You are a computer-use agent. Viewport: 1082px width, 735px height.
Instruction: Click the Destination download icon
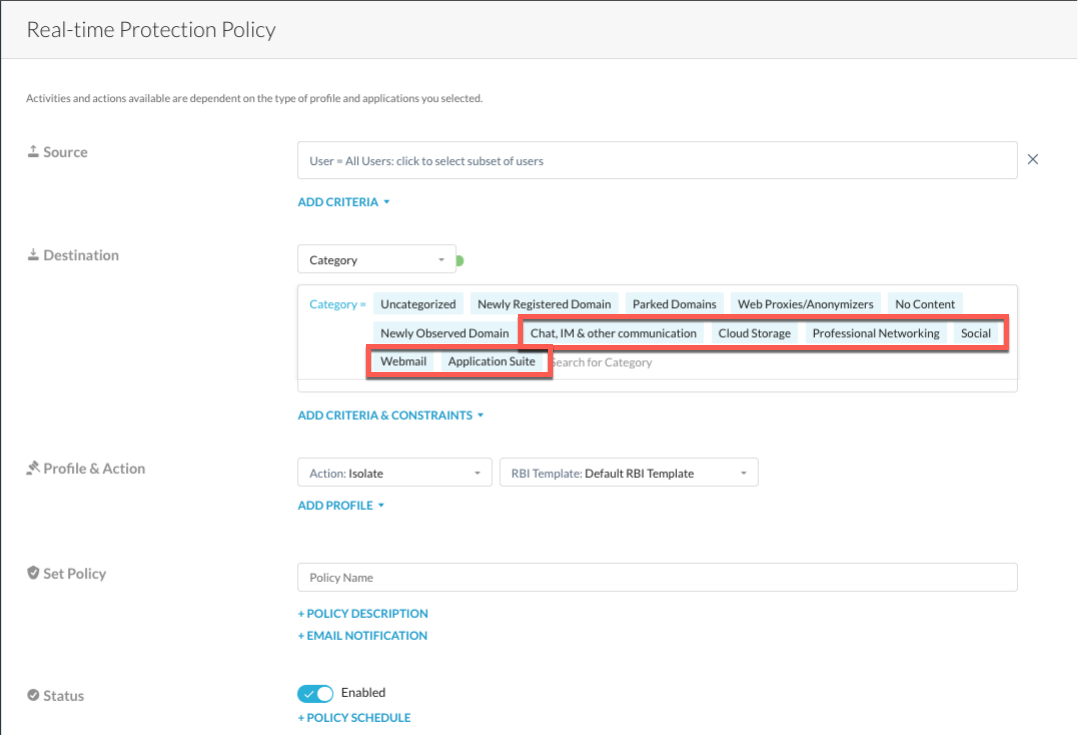pos(33,255)
